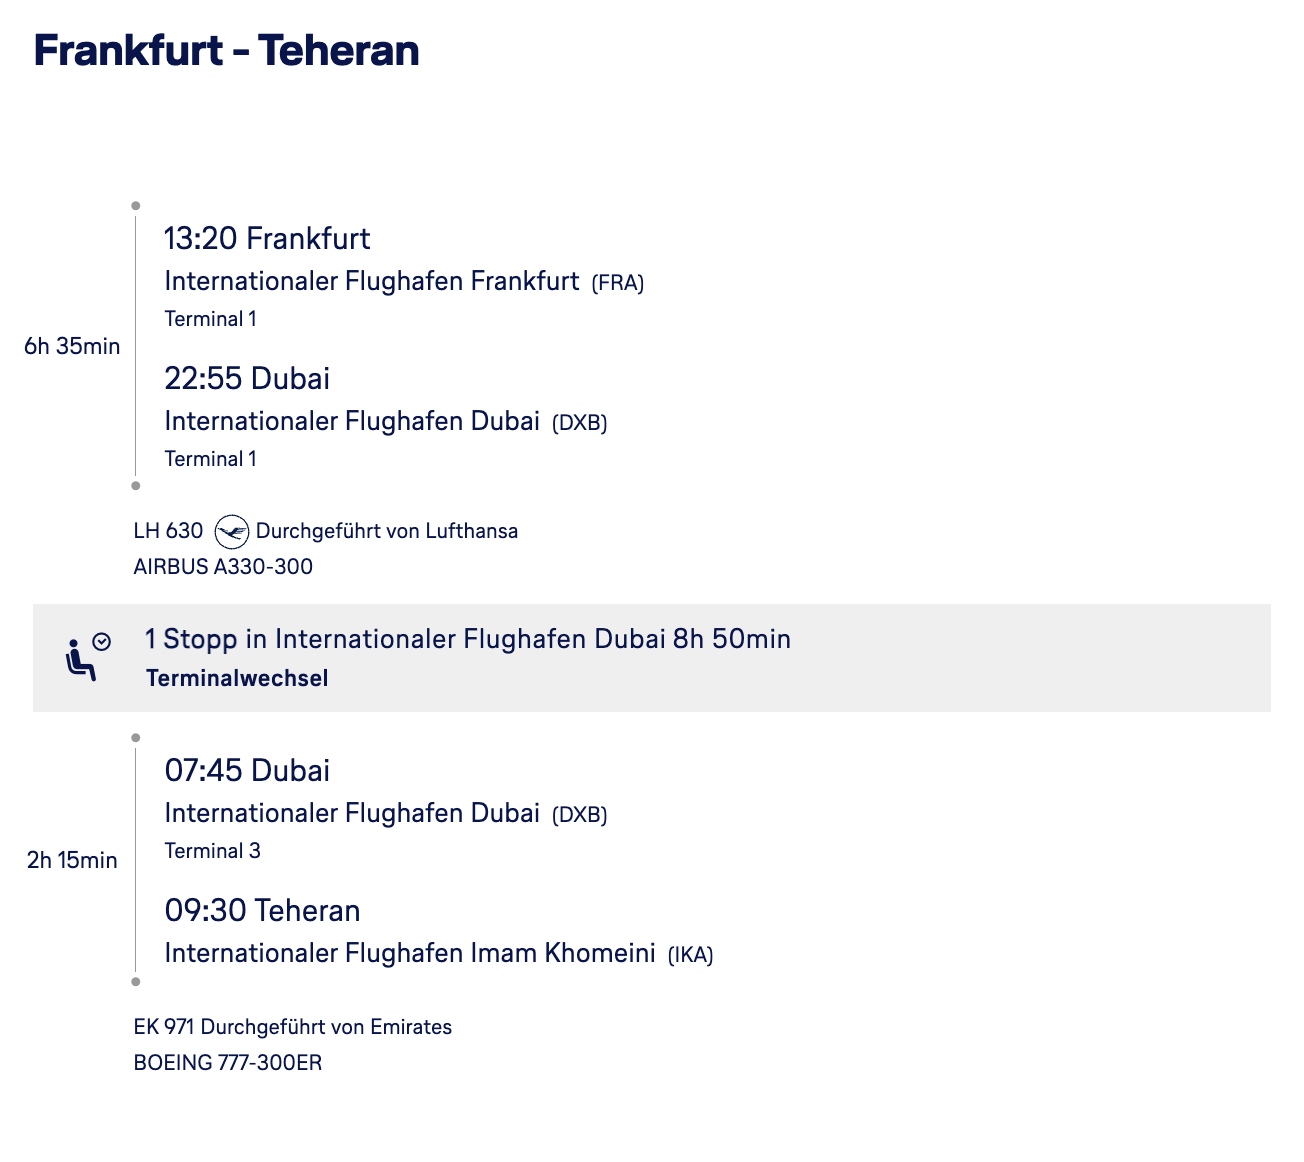This screenshot has height=1162, width=1304.
Task: Click the 6h 35min flight duration
Action: 72,347
